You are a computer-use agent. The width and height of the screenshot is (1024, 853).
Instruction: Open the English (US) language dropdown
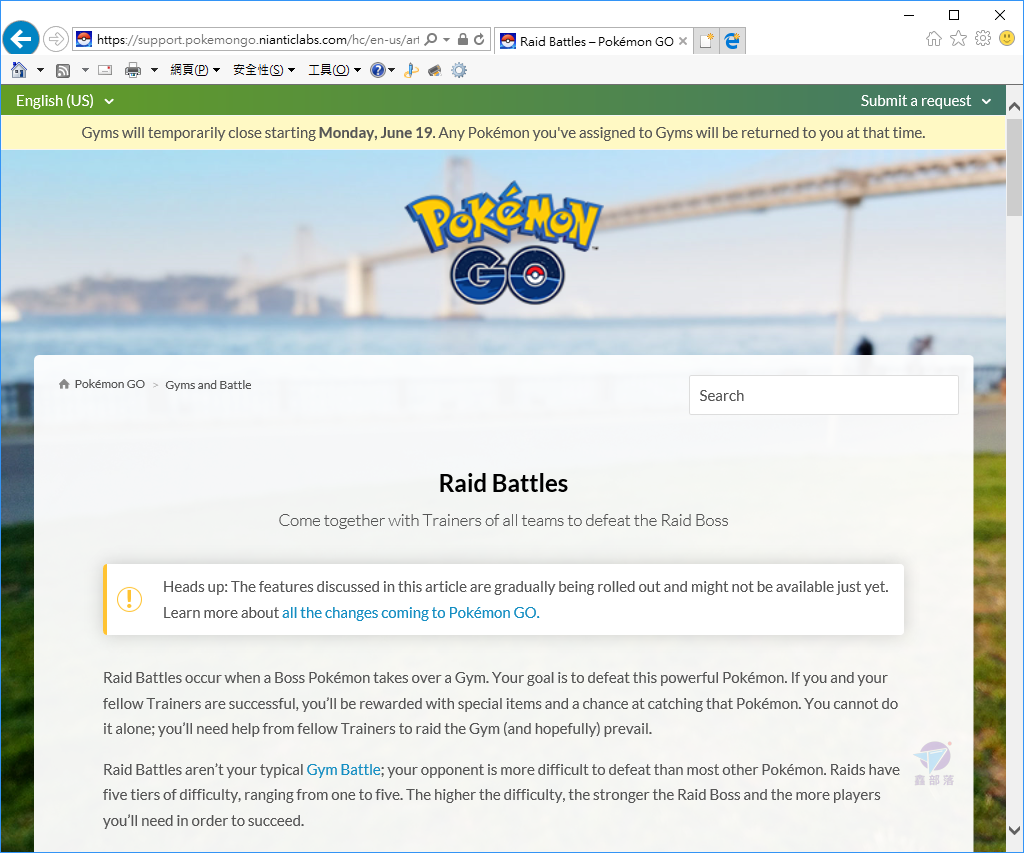point(65,101)
